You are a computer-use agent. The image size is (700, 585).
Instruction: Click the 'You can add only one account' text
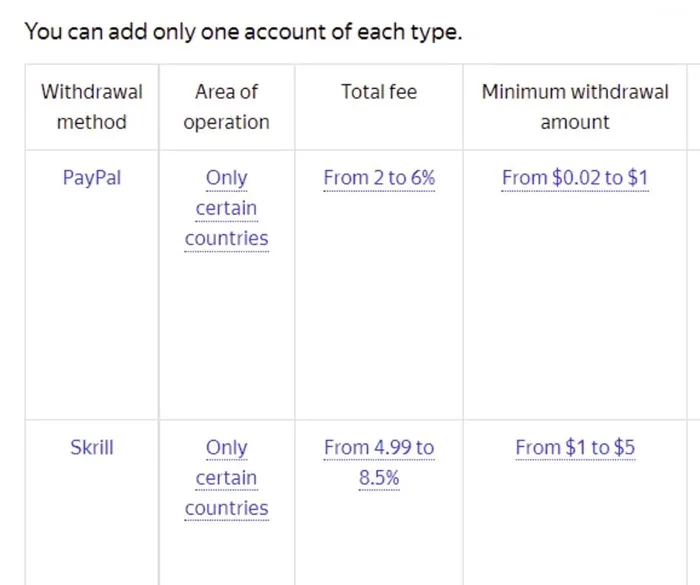tap(243, 31)
